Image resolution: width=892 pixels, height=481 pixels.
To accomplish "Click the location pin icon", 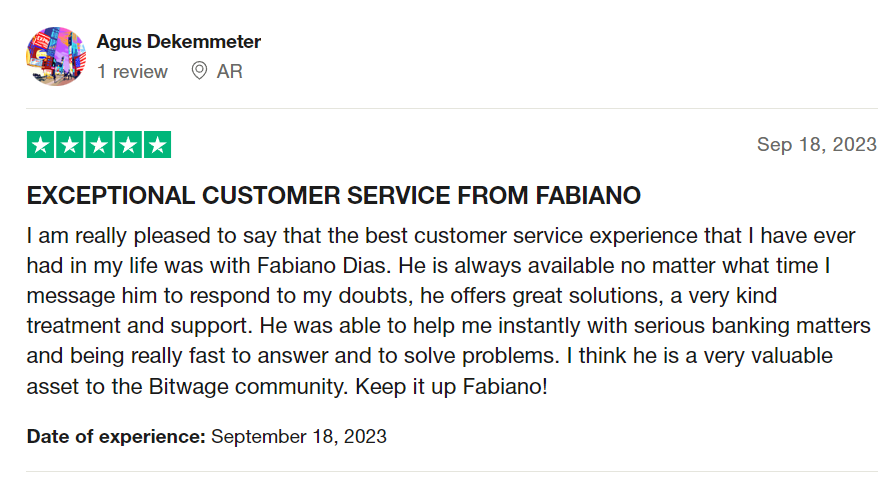I will (199, 72).
